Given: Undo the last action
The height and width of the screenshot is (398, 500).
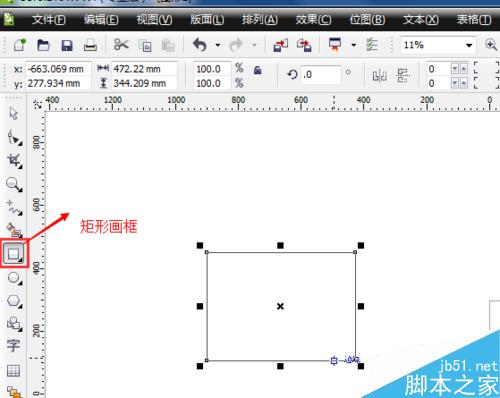Looking at the screenshot, I should (x=200, y=45).
